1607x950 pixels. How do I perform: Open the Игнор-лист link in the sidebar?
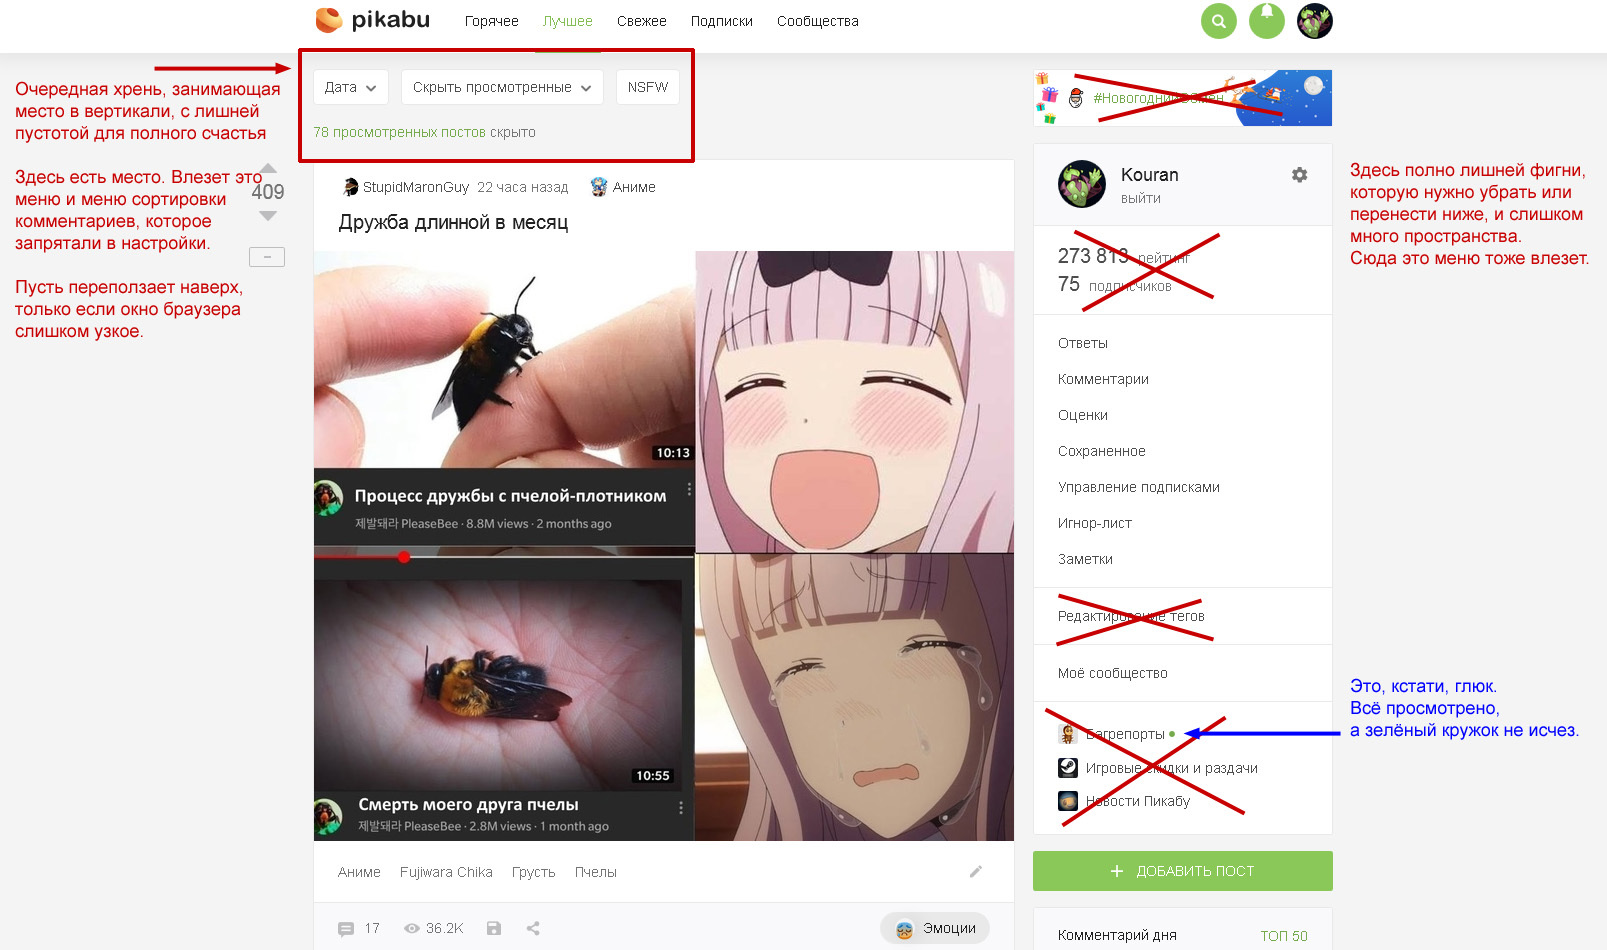click(1095, 523)
